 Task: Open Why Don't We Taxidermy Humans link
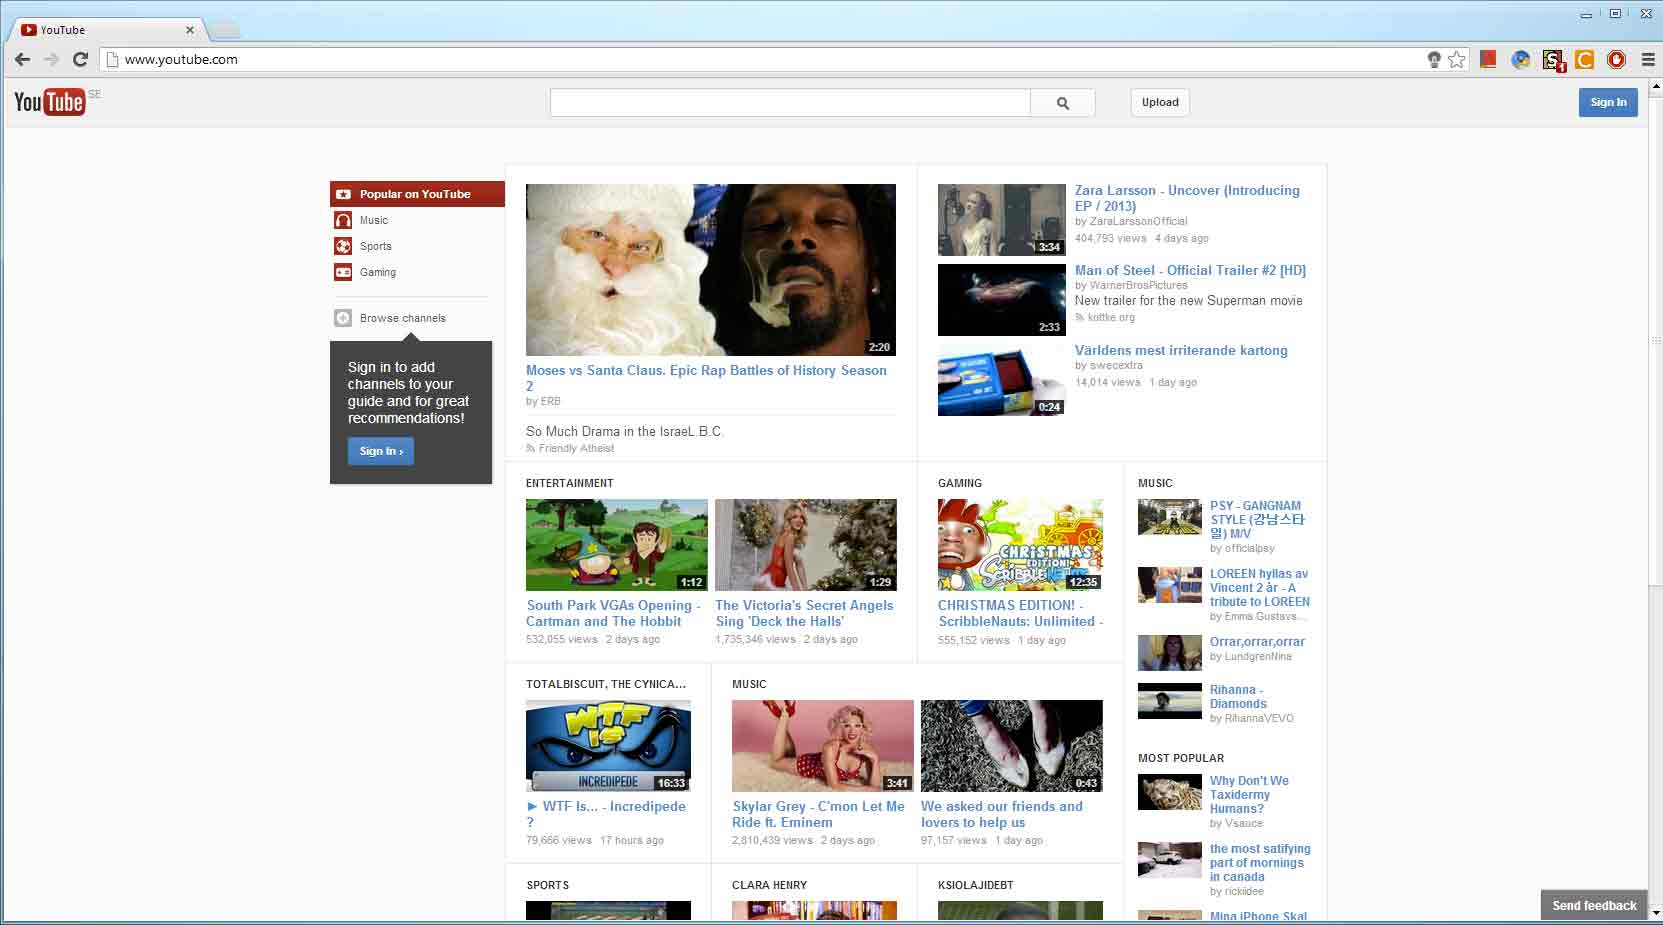[x=1249, y=794]
